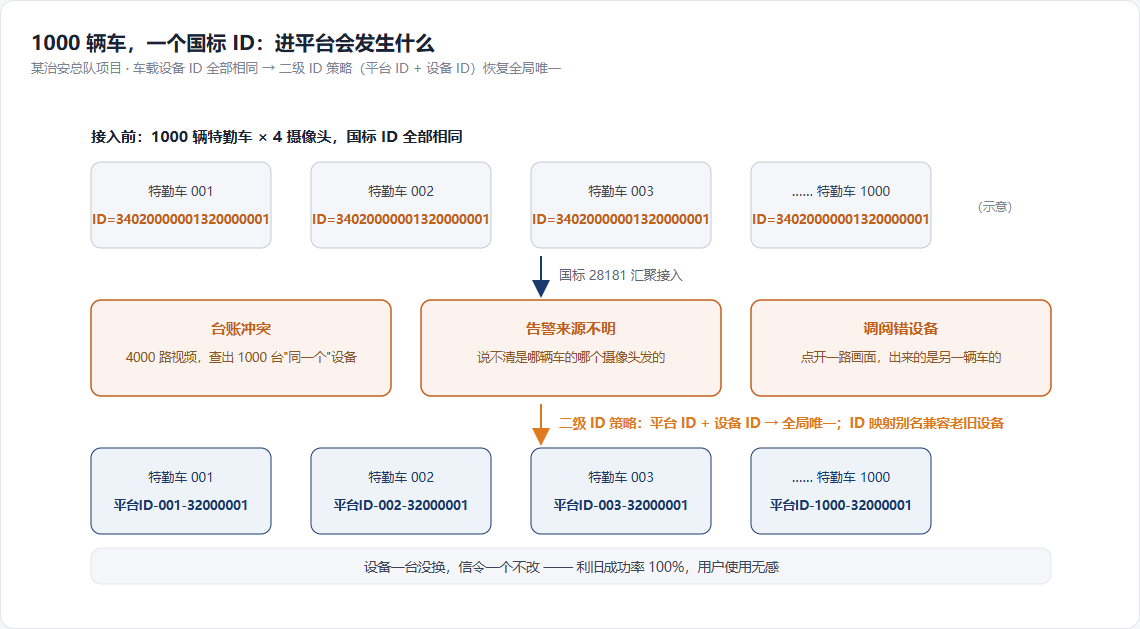Click the value "平台ID-001-32000001"
The width and height of the screenshot is (1140, 629).
coord(181,505)
